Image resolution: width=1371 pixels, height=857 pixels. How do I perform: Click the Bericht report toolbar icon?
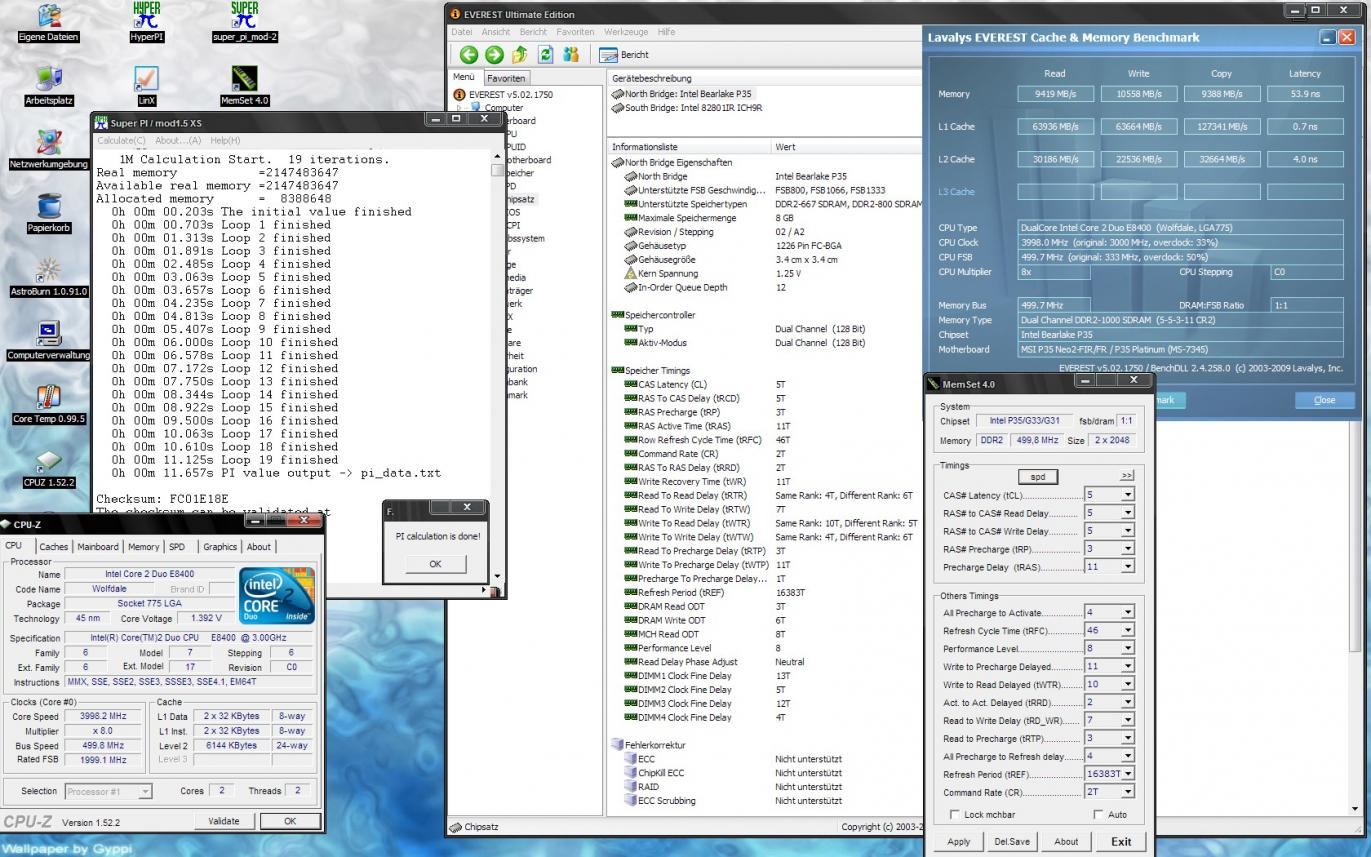[x=624, y=55]
